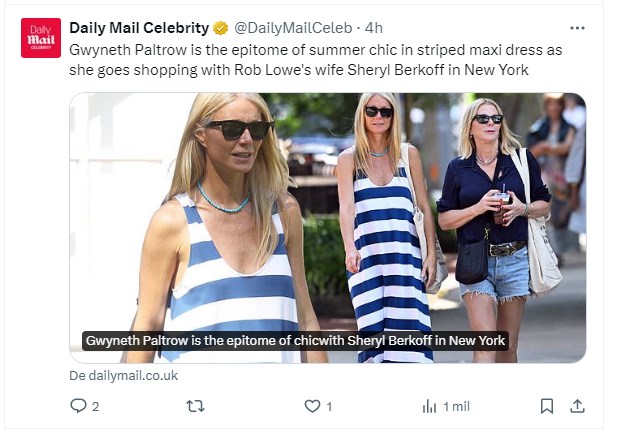Bookmark this post
This screenshot has height=431, width=620.
click(x=547, y=406)
